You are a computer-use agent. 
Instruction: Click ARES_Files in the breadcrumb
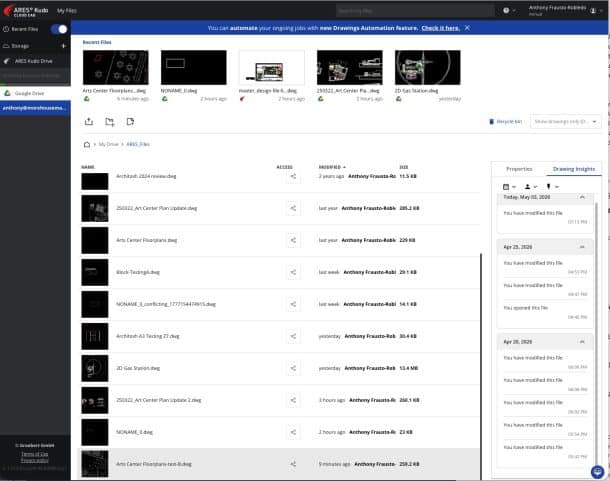[x=138, y=144]
